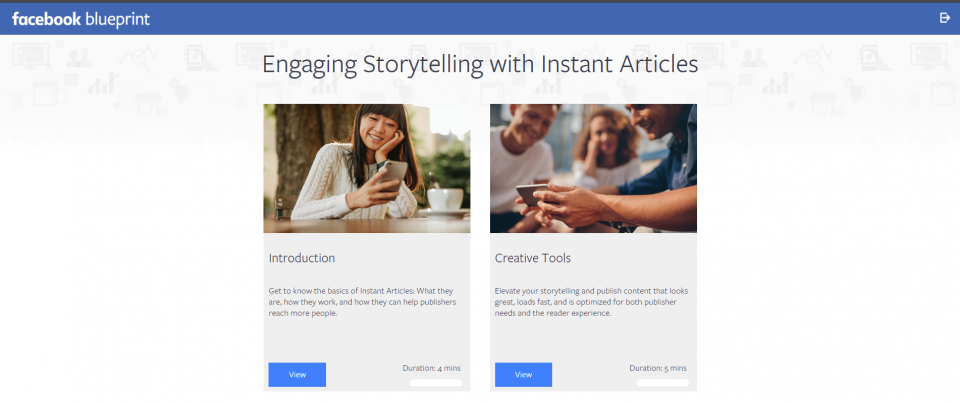Click the coffee cup in Introduction photo
Screen dimensions: 960x403
(444, 199)
